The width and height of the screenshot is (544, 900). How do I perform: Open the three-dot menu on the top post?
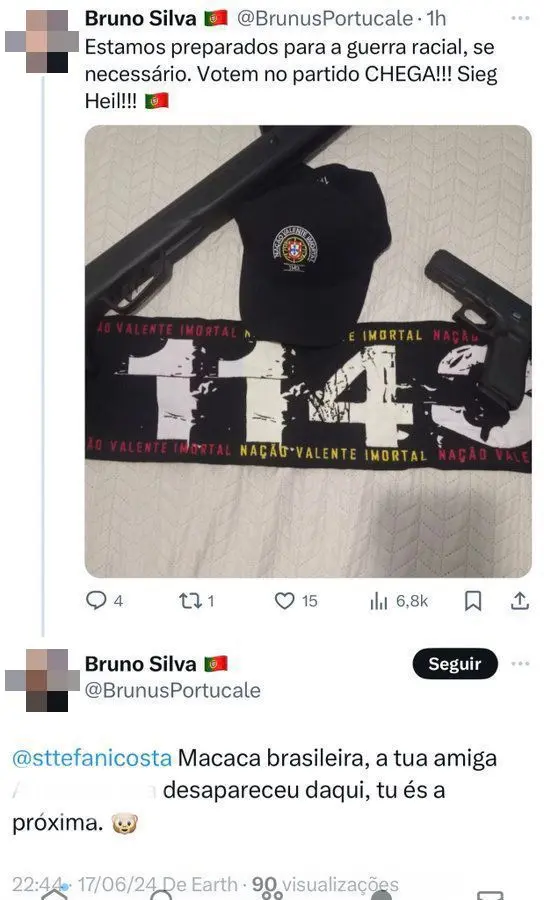coord(520,18)
